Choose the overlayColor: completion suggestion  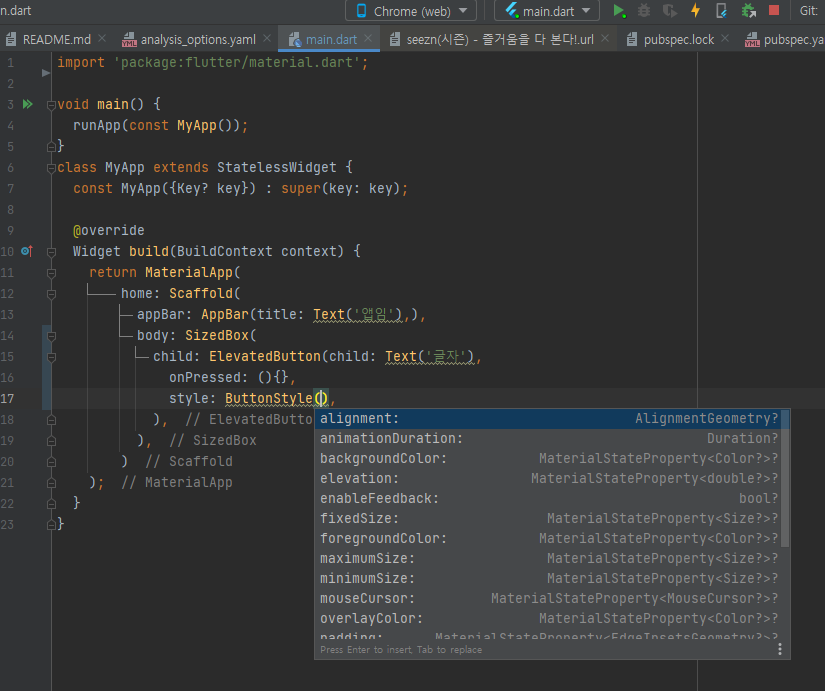548,618
